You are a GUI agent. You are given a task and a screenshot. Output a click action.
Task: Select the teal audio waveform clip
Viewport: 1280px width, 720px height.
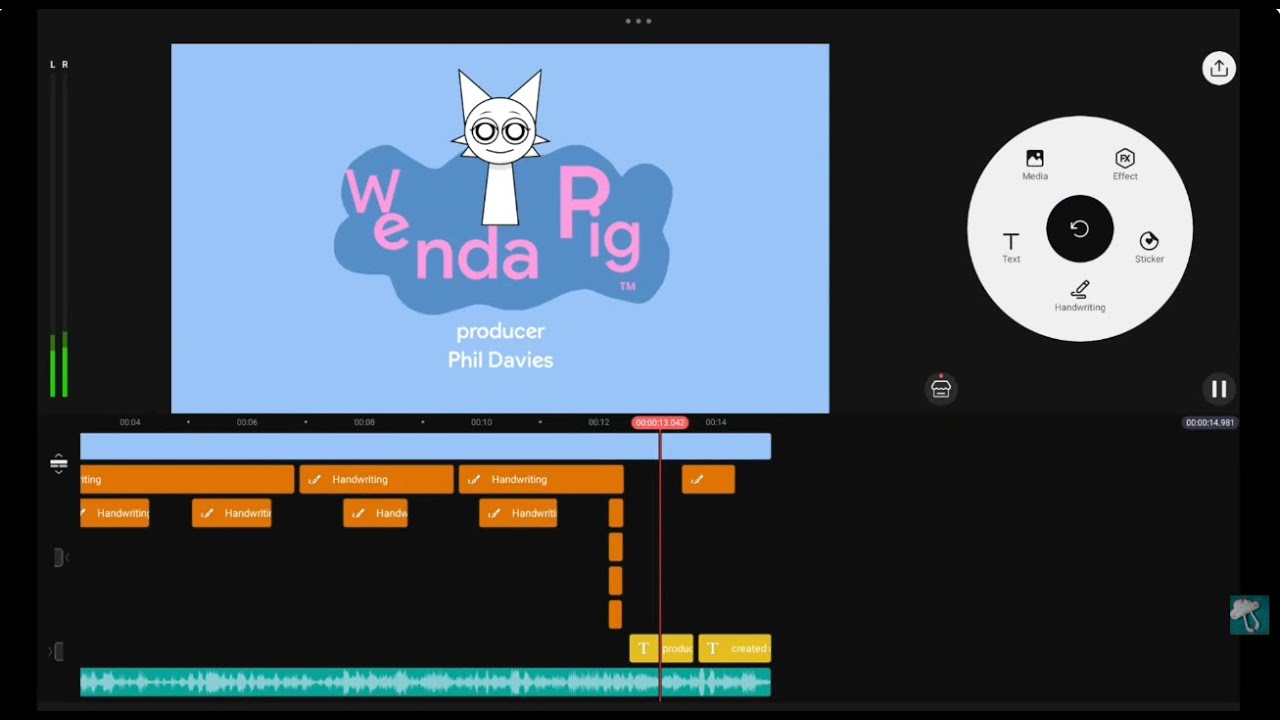[425, 682]
